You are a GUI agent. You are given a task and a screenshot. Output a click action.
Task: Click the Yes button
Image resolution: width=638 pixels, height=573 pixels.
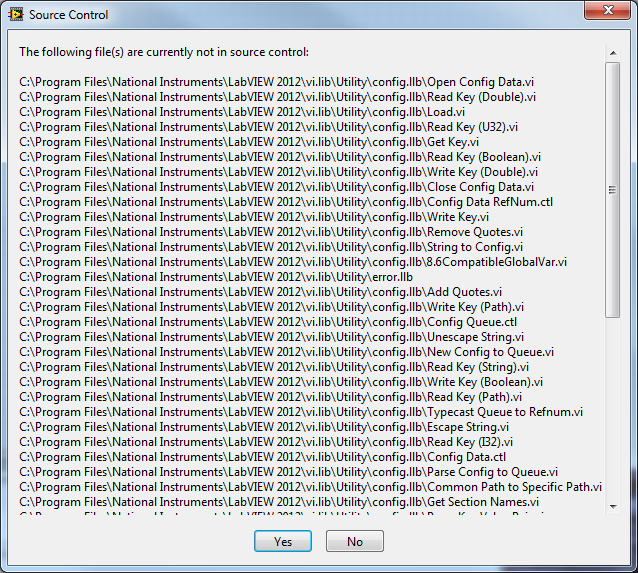283,541
